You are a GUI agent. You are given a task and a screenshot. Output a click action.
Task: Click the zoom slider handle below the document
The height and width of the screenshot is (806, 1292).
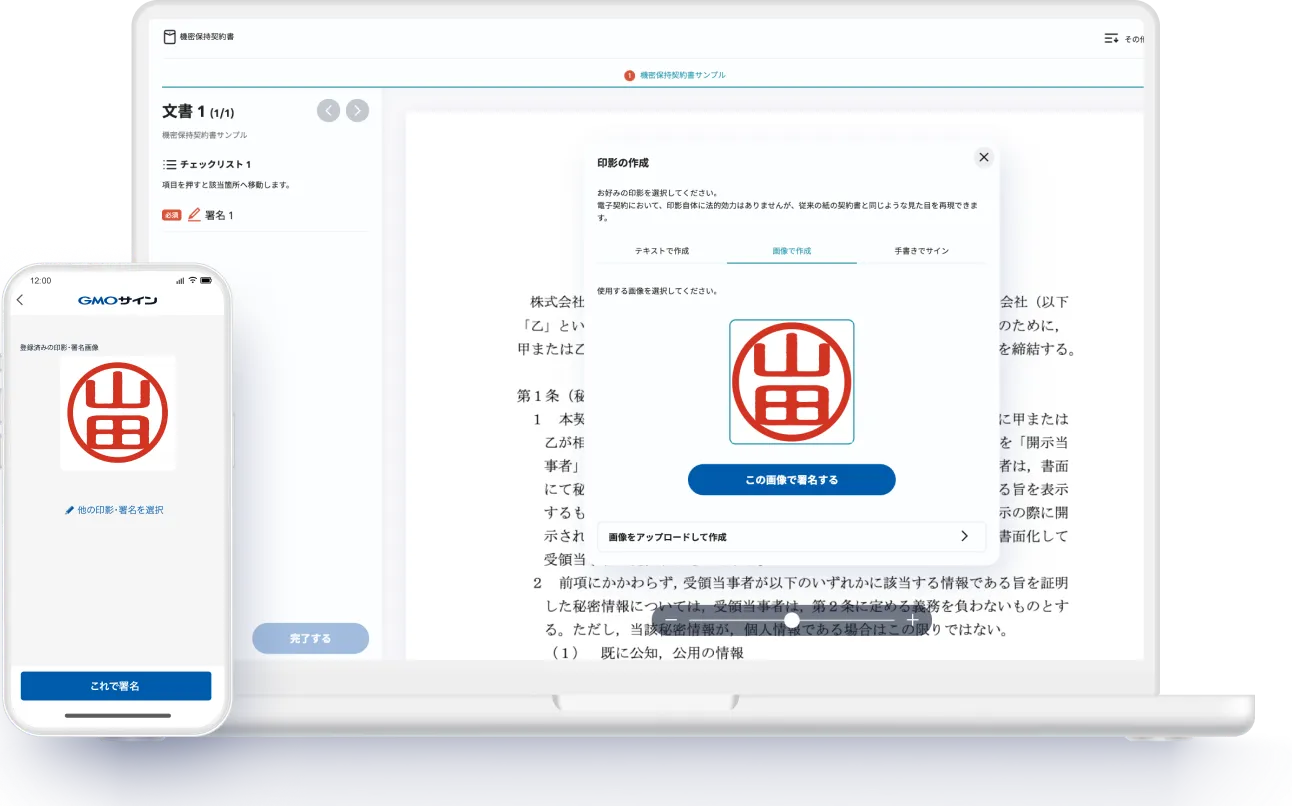[x=791, y=620]
